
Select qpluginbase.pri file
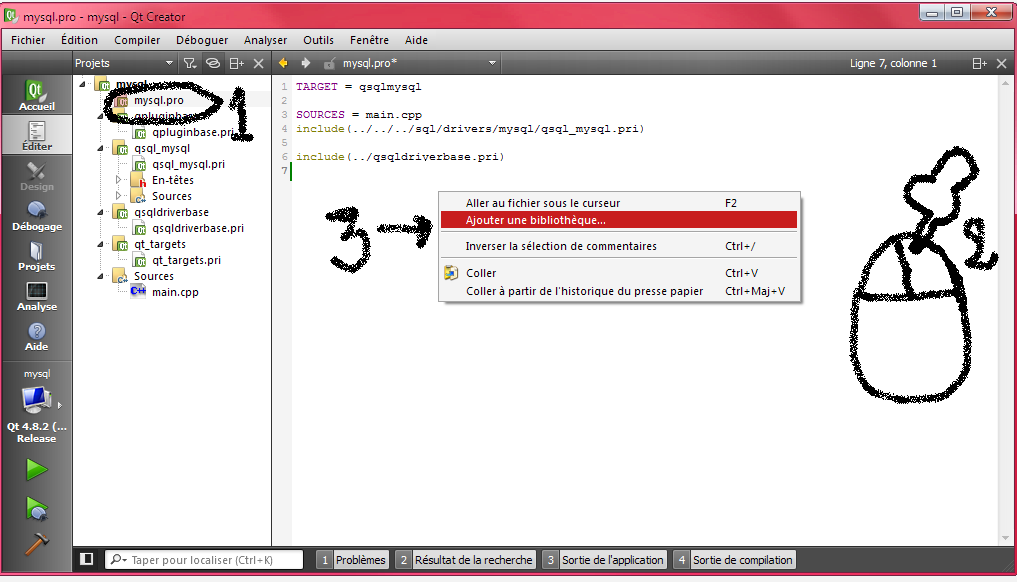click(x=193, y=132)
